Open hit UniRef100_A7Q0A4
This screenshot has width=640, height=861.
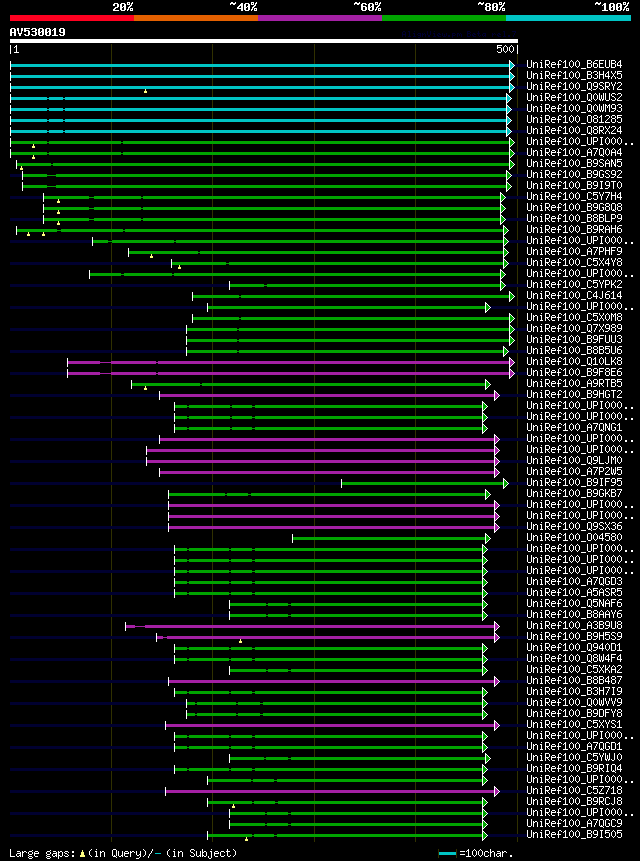click(x=574, y=153)
